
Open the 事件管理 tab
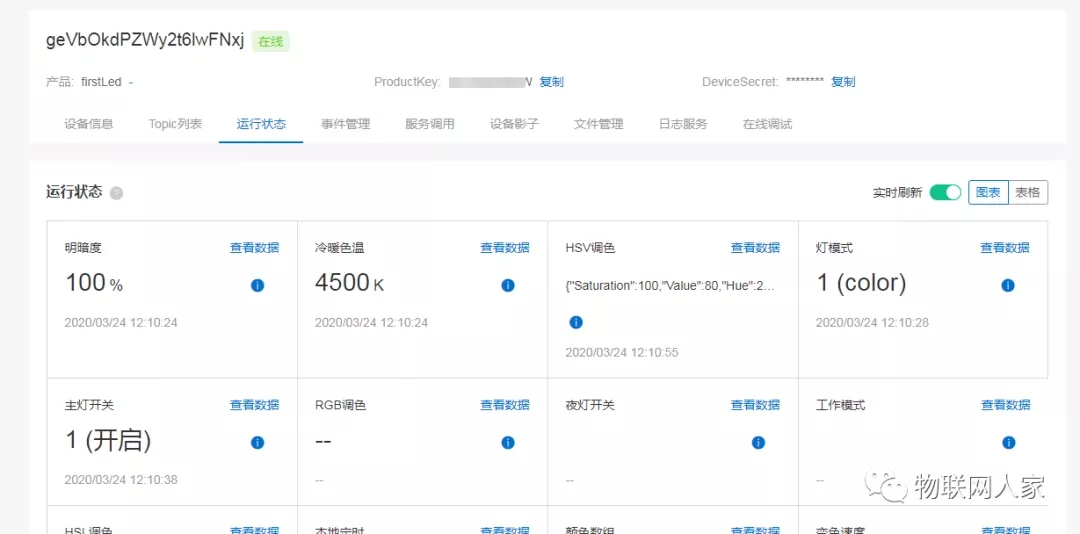pyautogui.click(x=346, y=124)
